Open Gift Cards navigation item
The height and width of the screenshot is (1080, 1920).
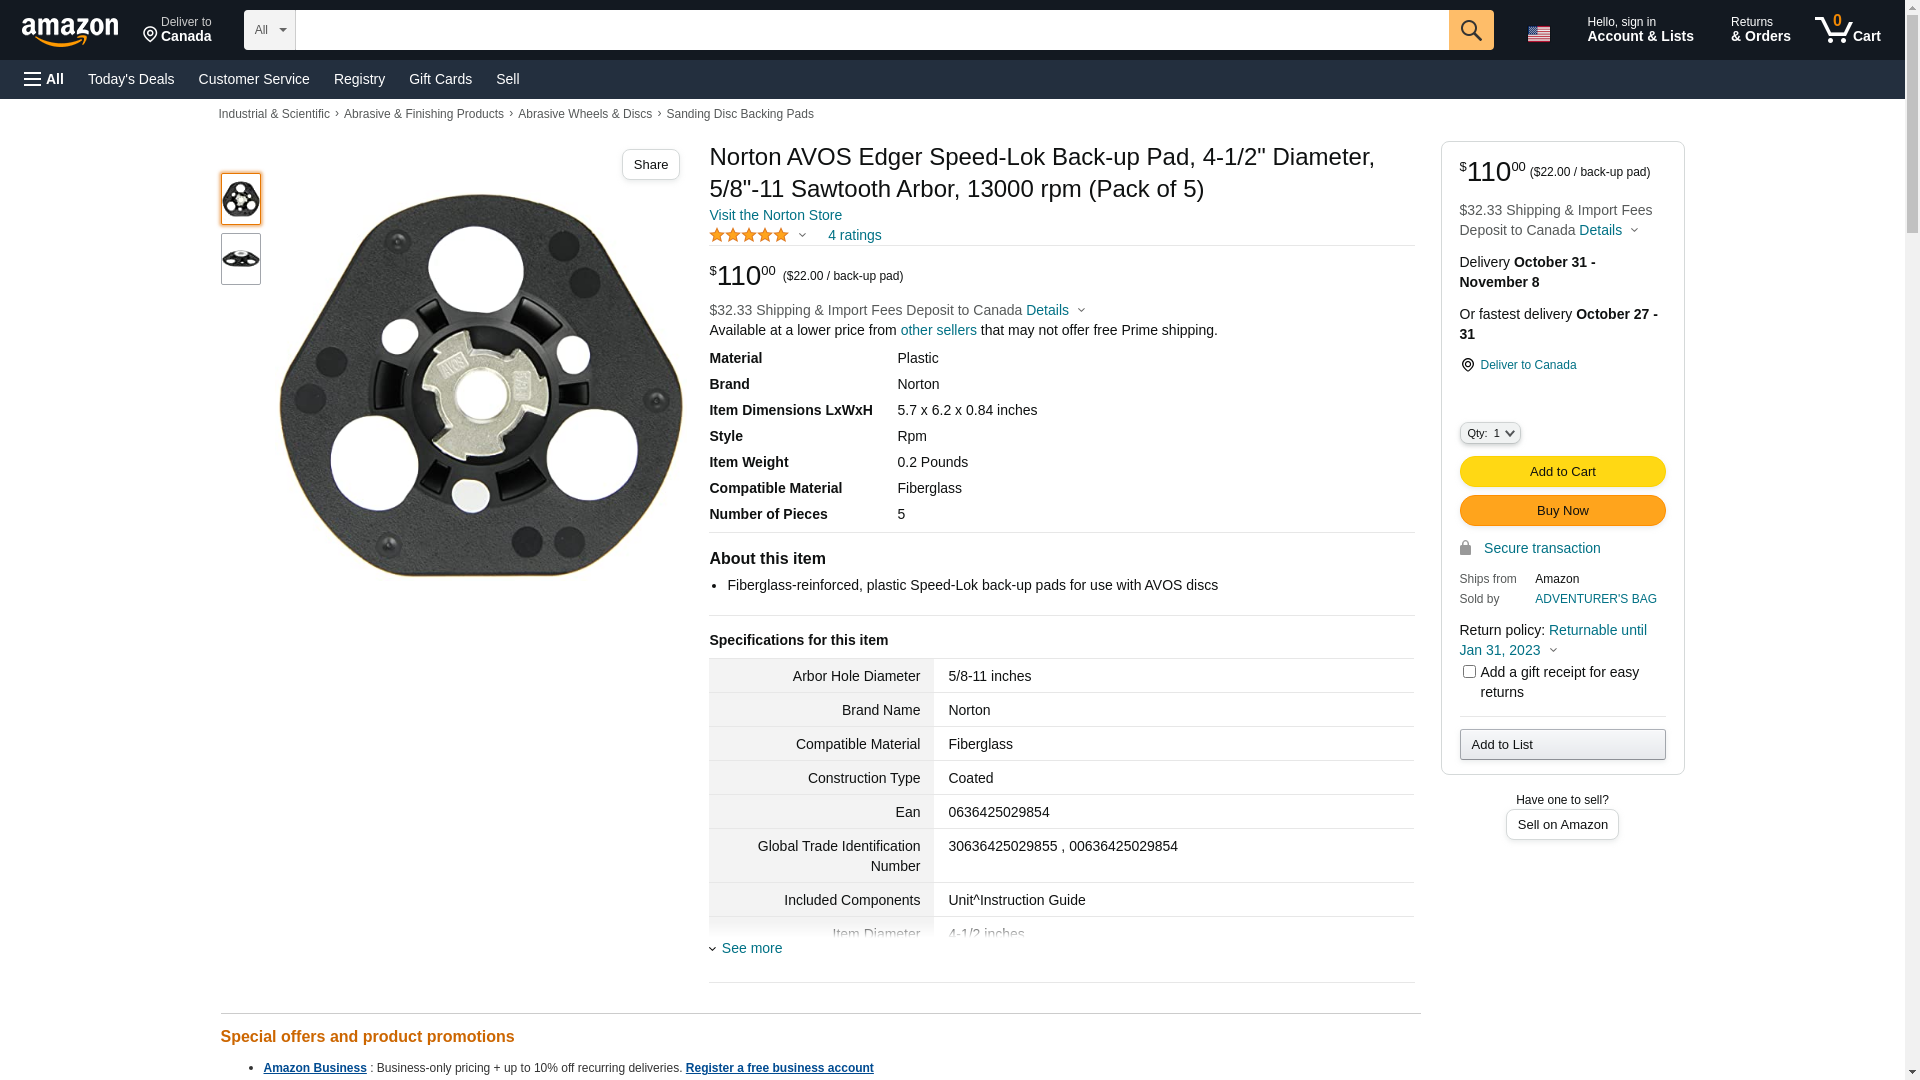440,79
